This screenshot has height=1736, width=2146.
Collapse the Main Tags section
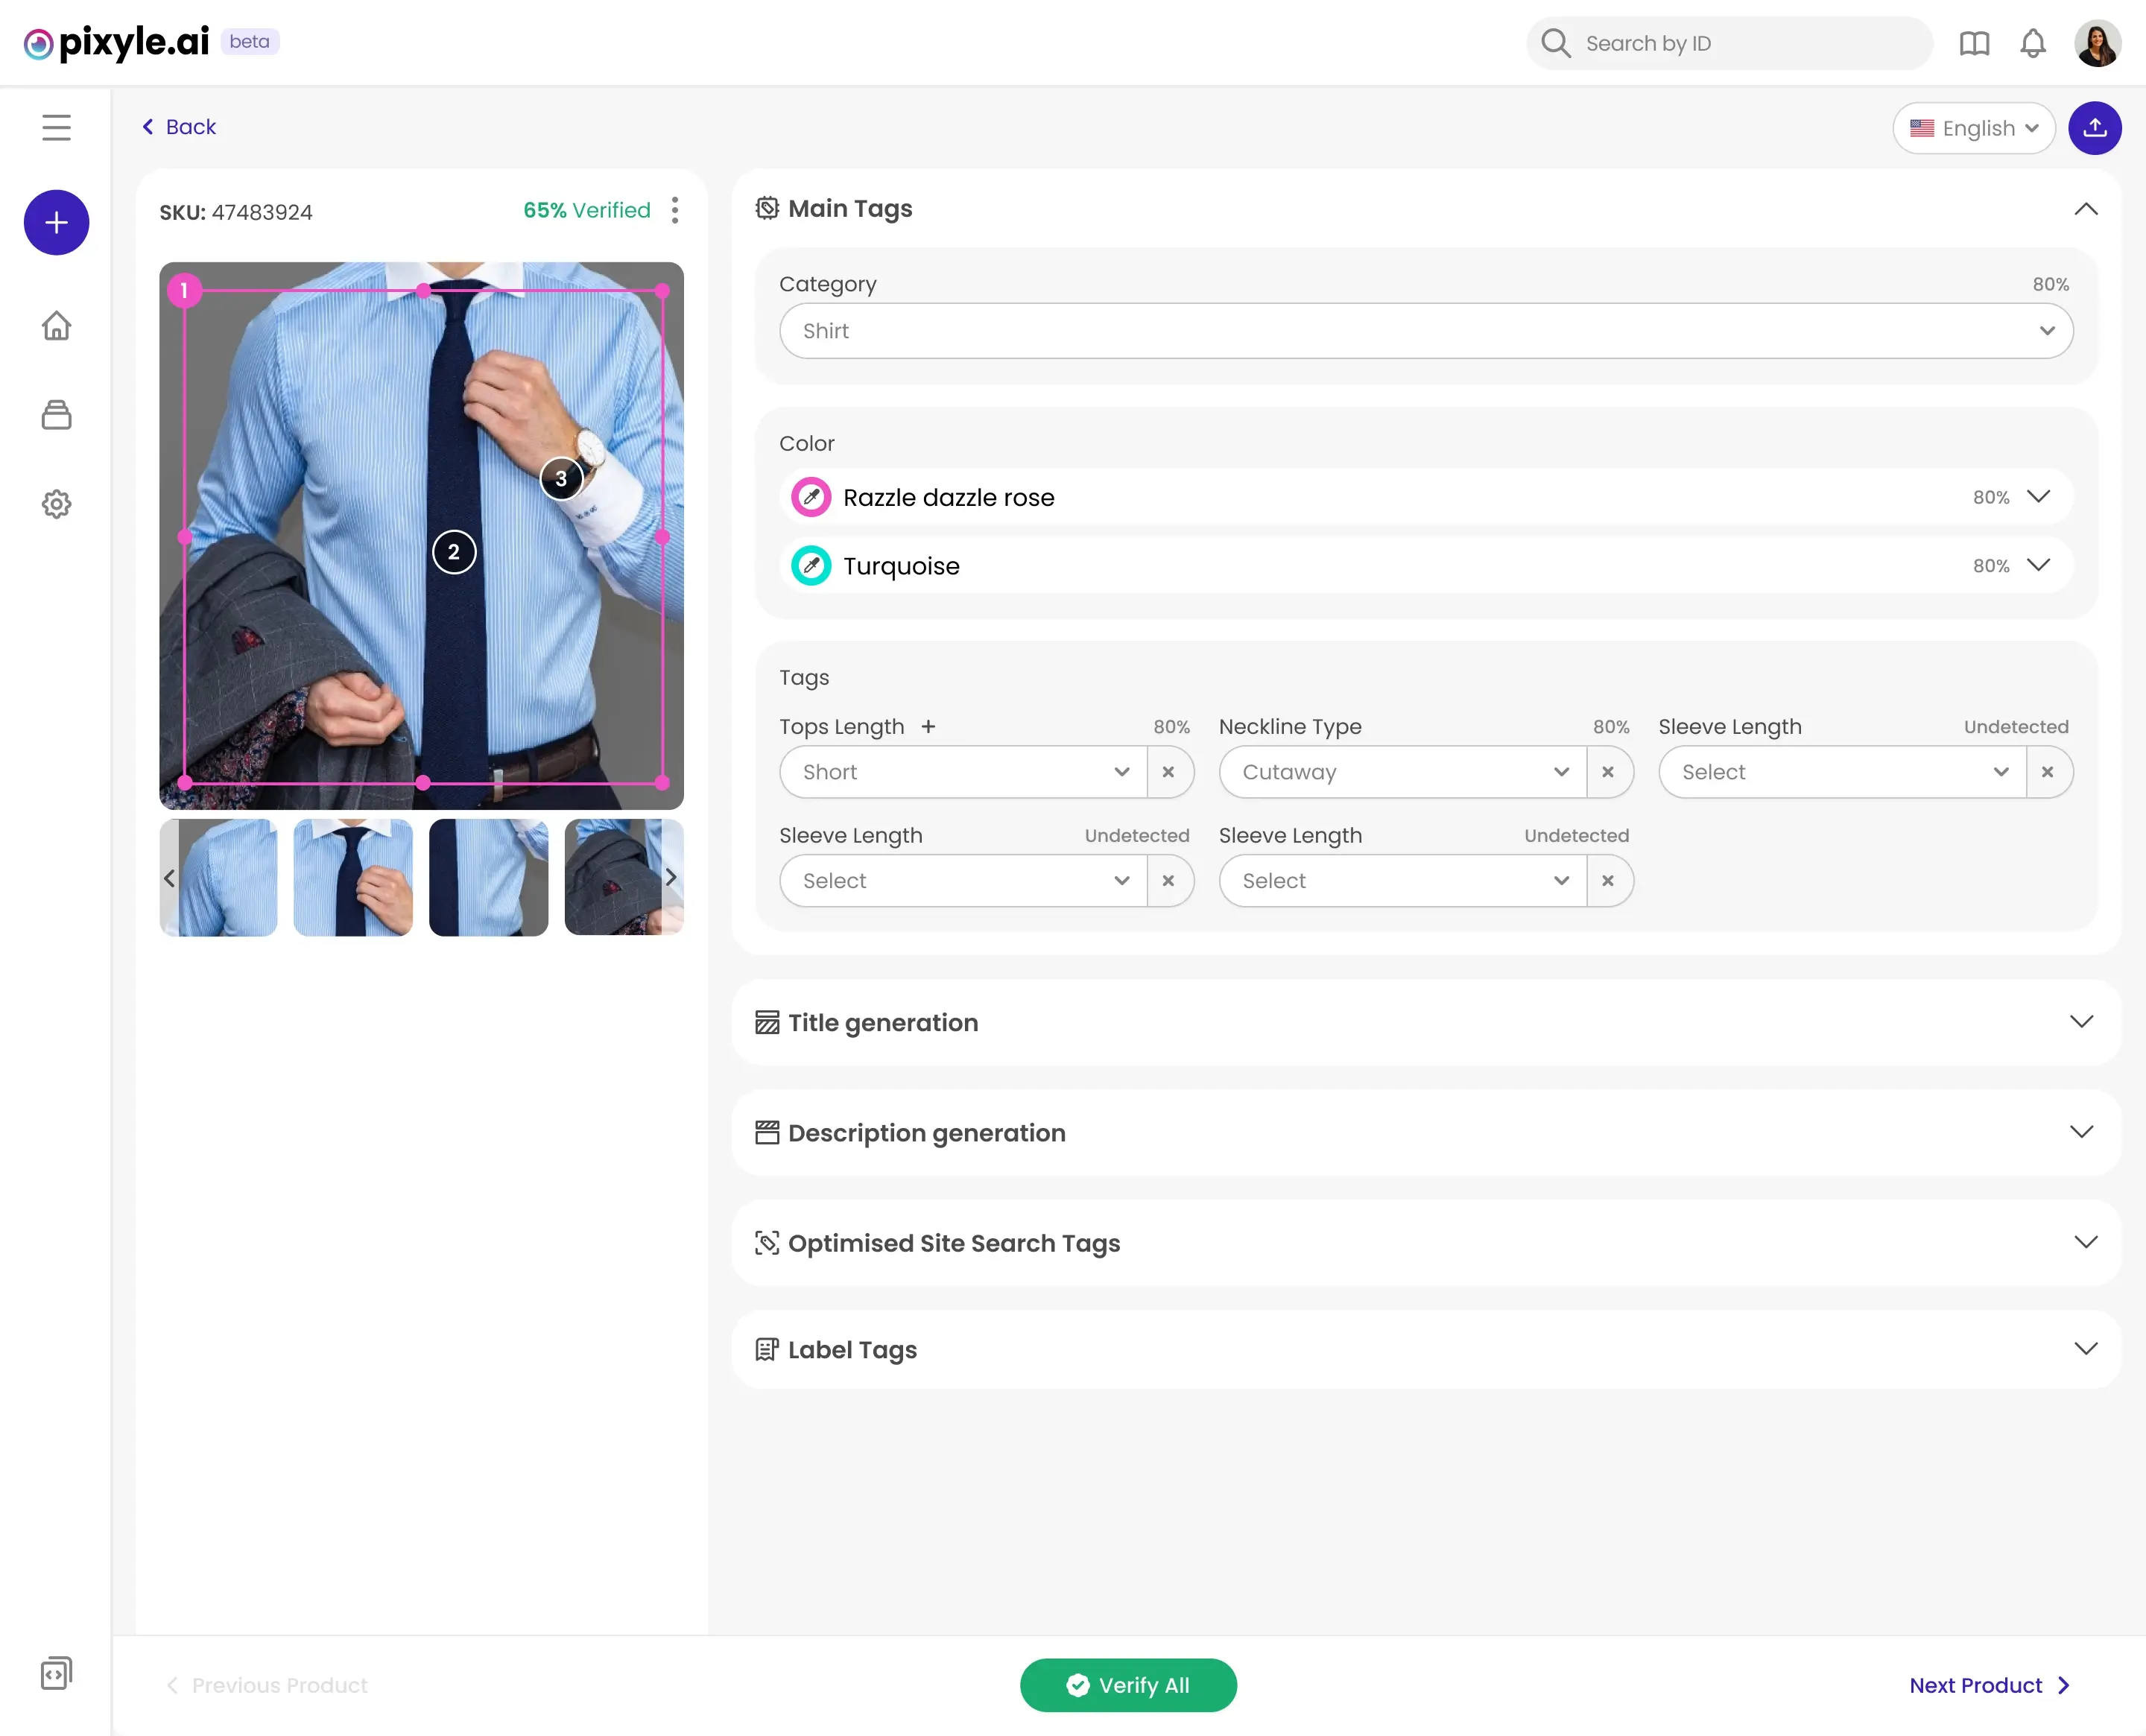tap(2086, 209)
